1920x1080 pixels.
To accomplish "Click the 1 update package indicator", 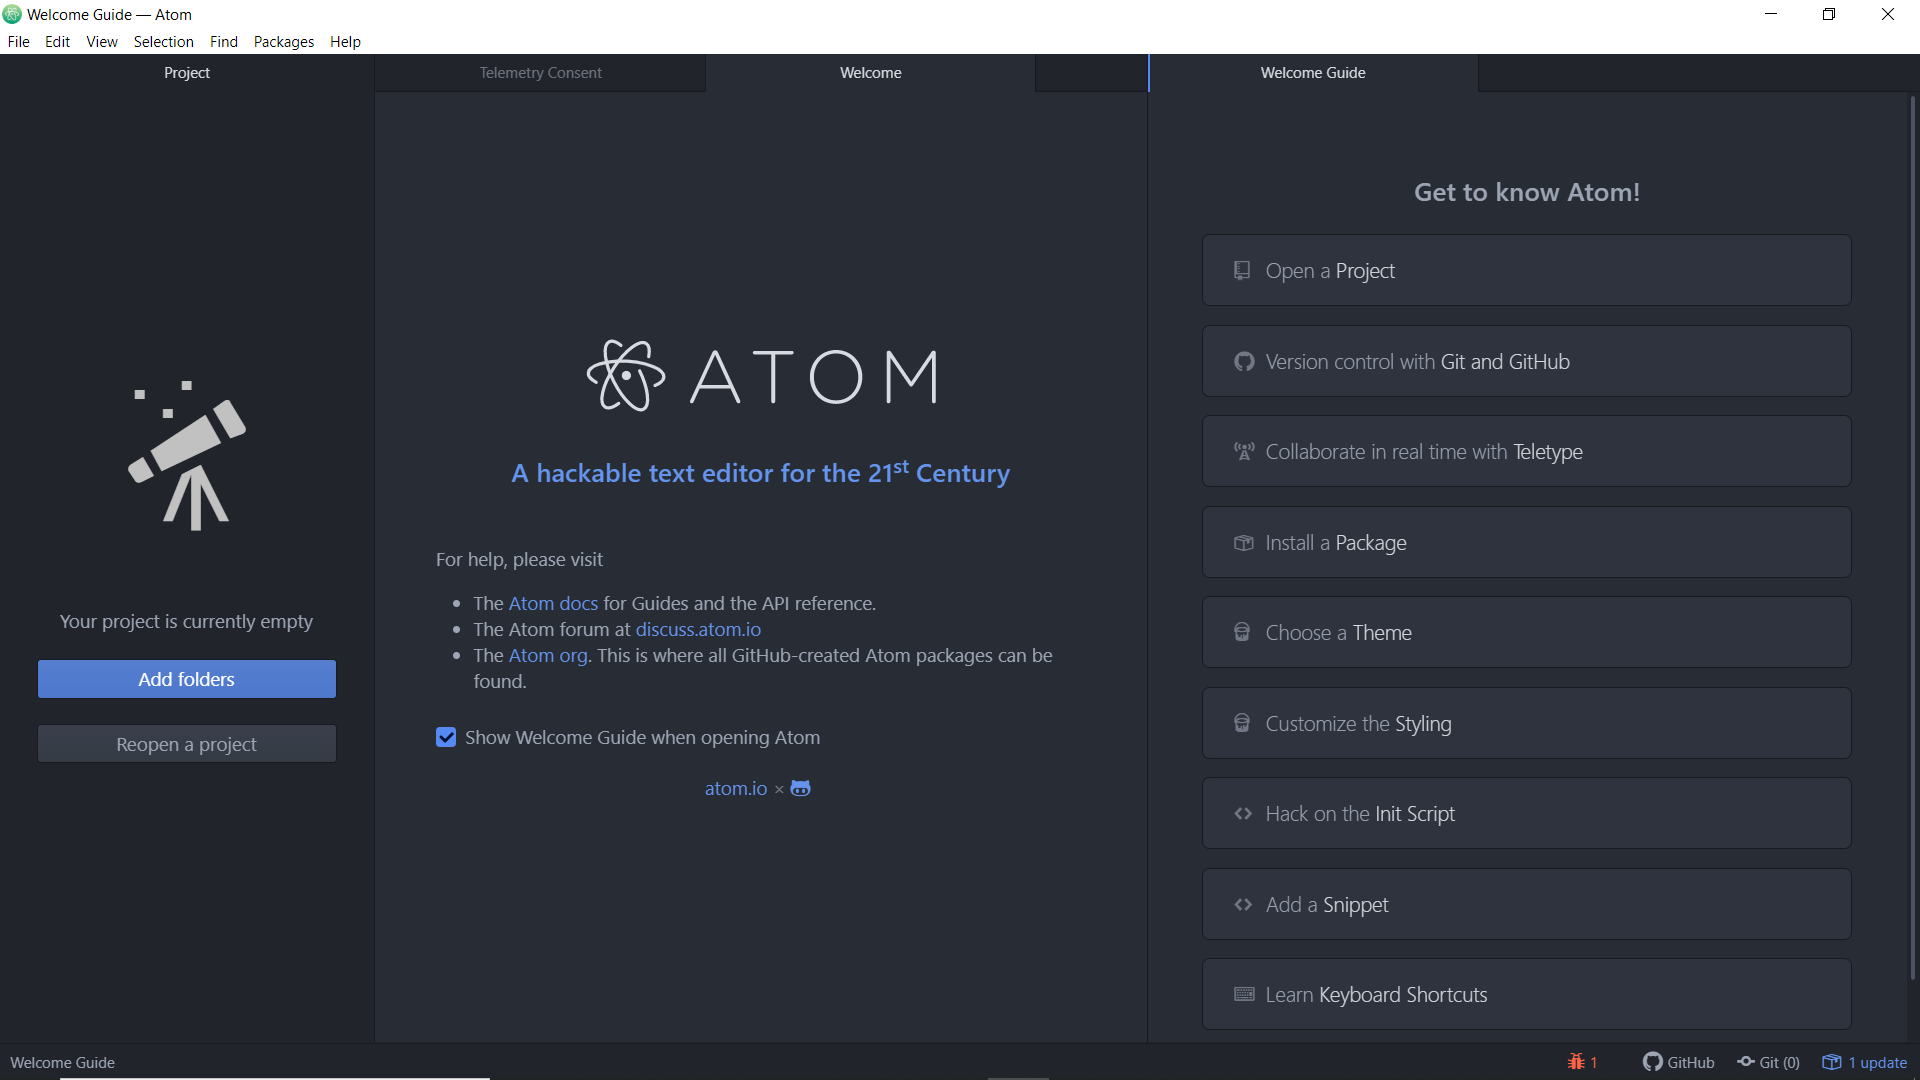I will 1865,1062.
